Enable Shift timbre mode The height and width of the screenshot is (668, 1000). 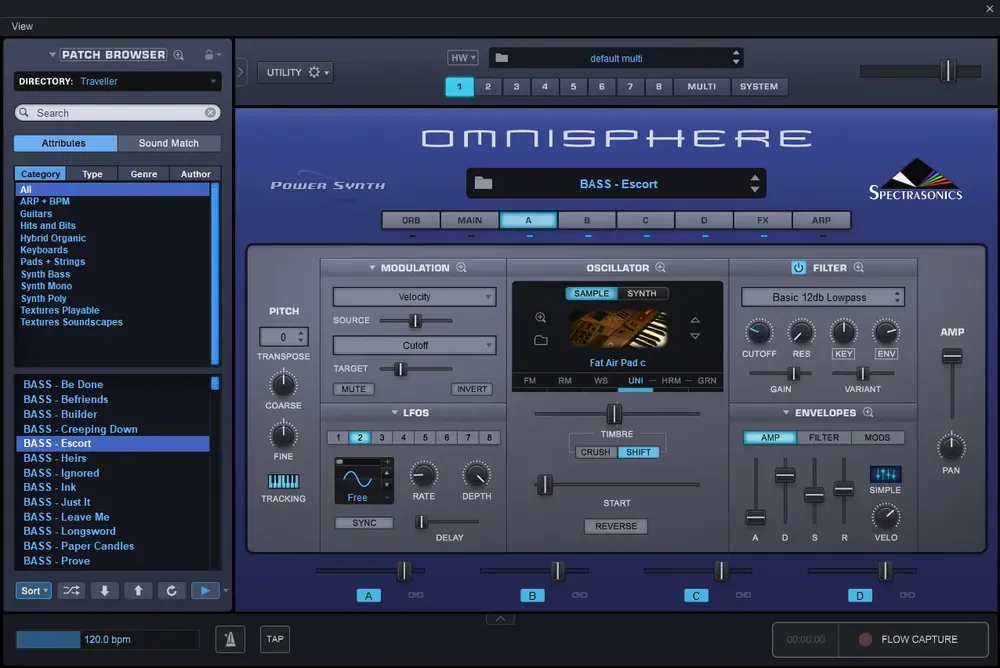tap(638, 452)
